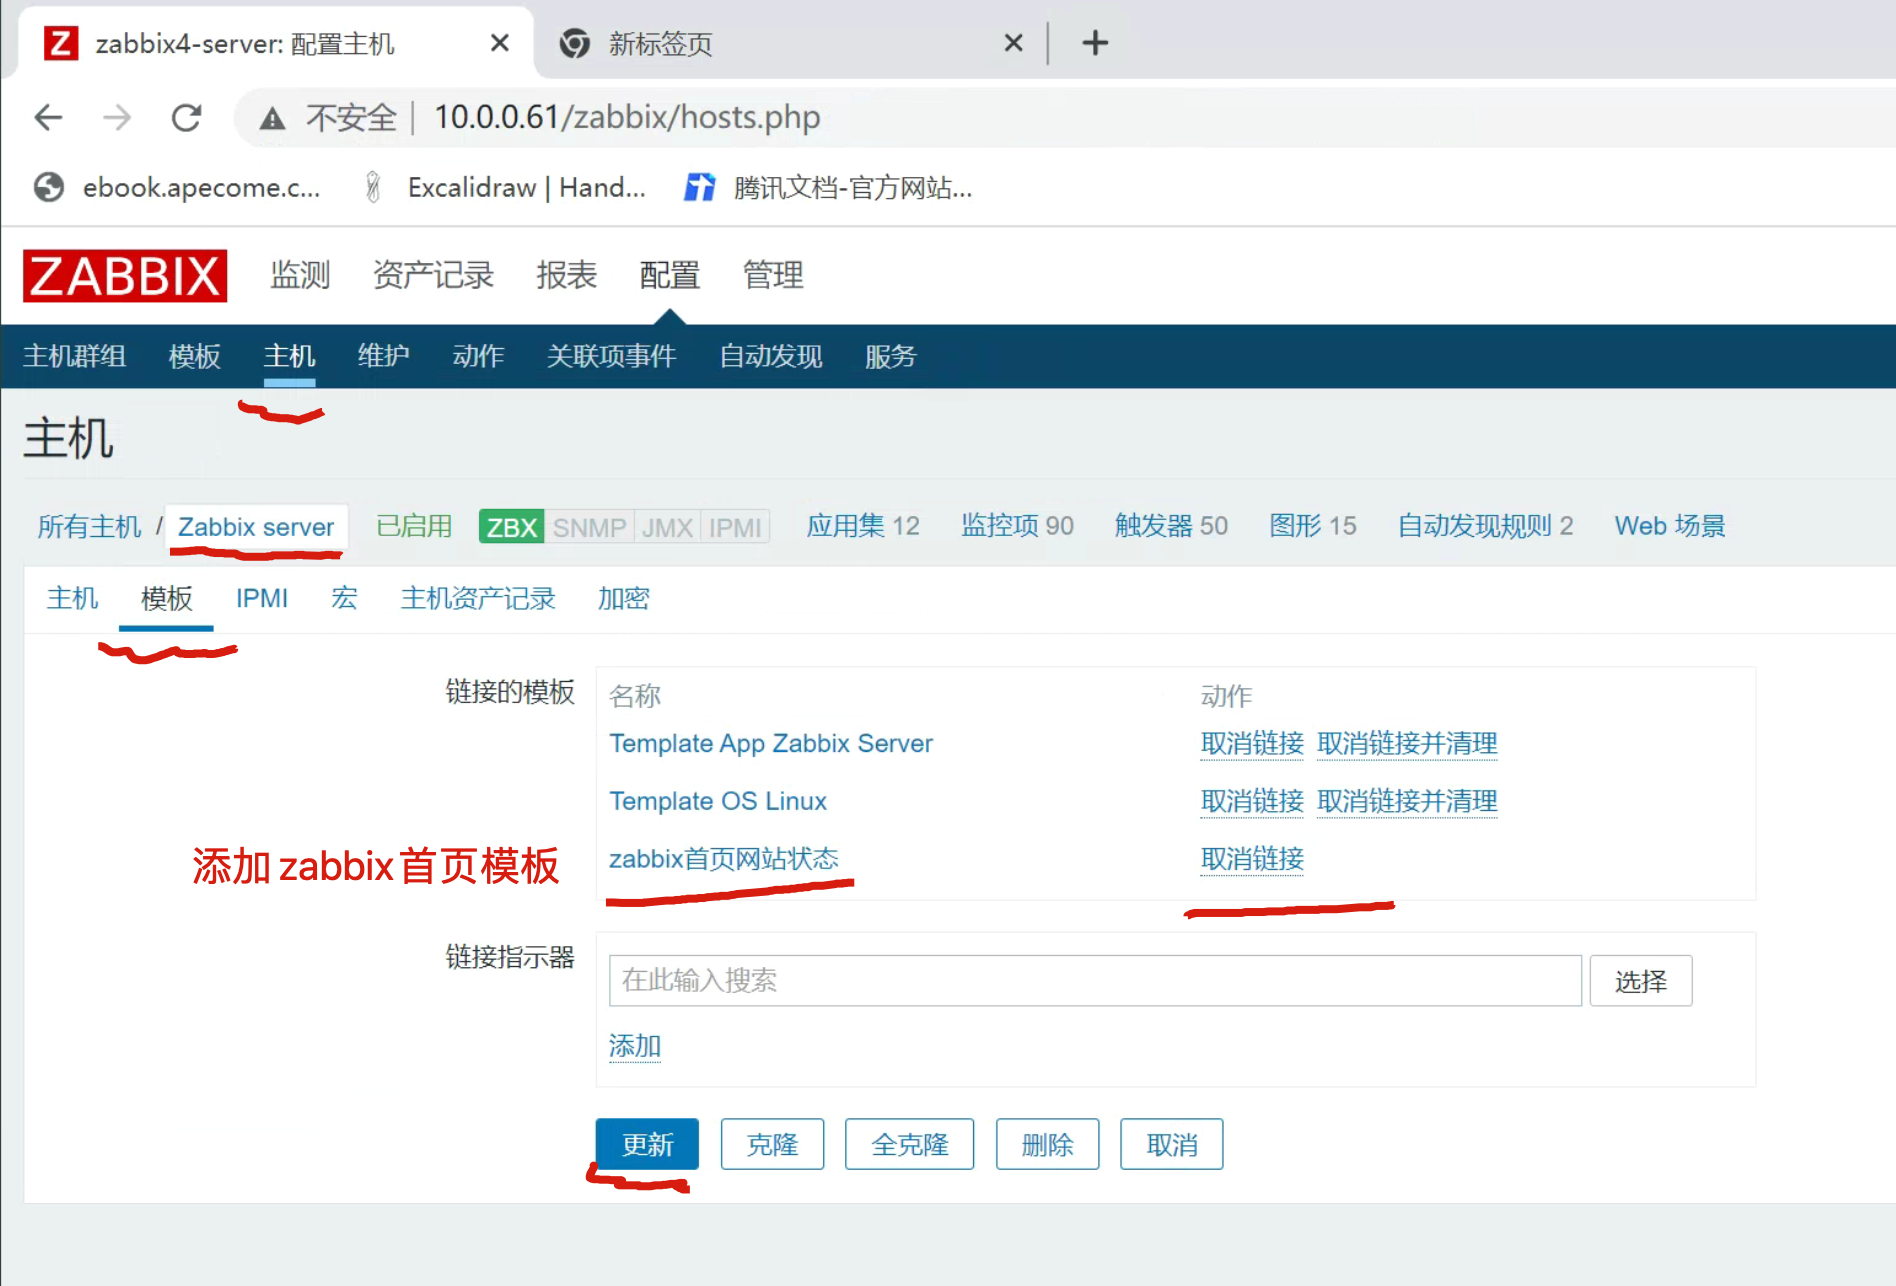Open a new browser tab

1095,43
